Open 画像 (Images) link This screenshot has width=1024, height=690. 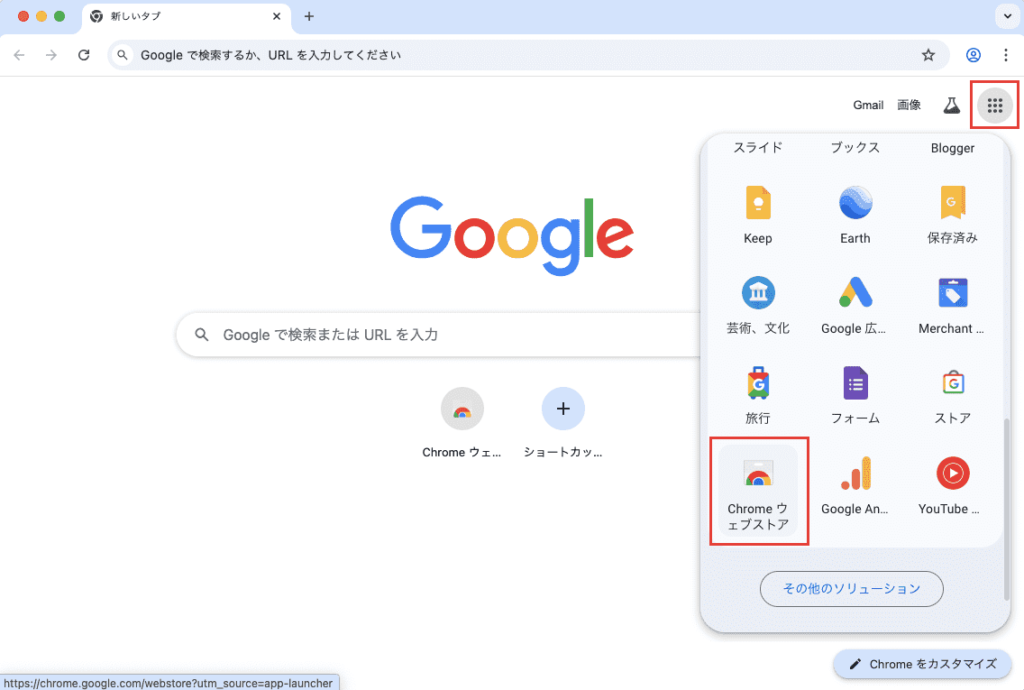pyautogui.click(x=908, y=105)
